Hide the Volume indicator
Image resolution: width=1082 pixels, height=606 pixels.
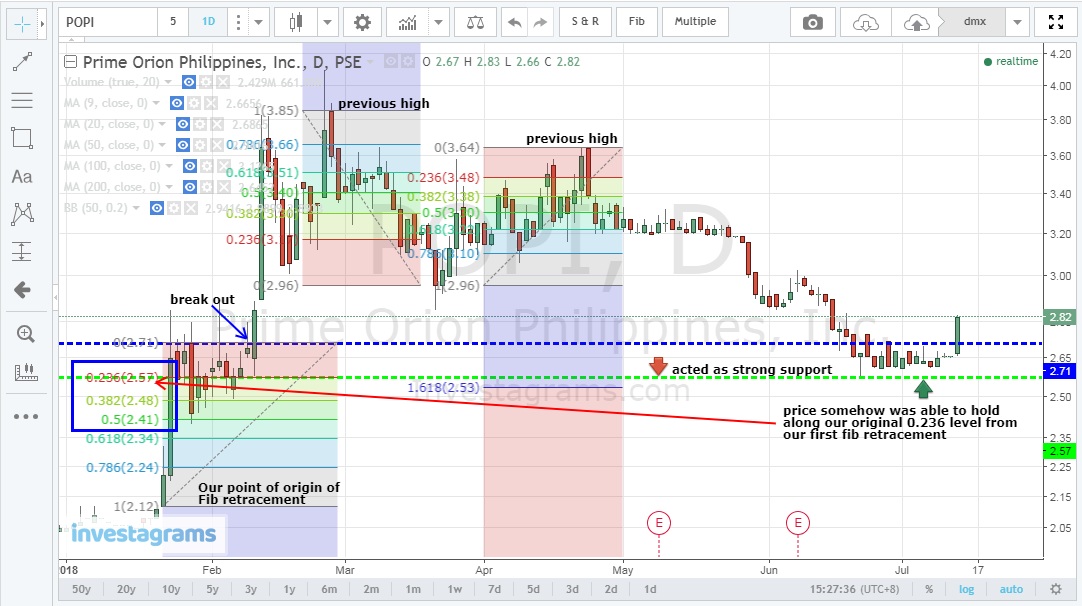tap(190, 82)
